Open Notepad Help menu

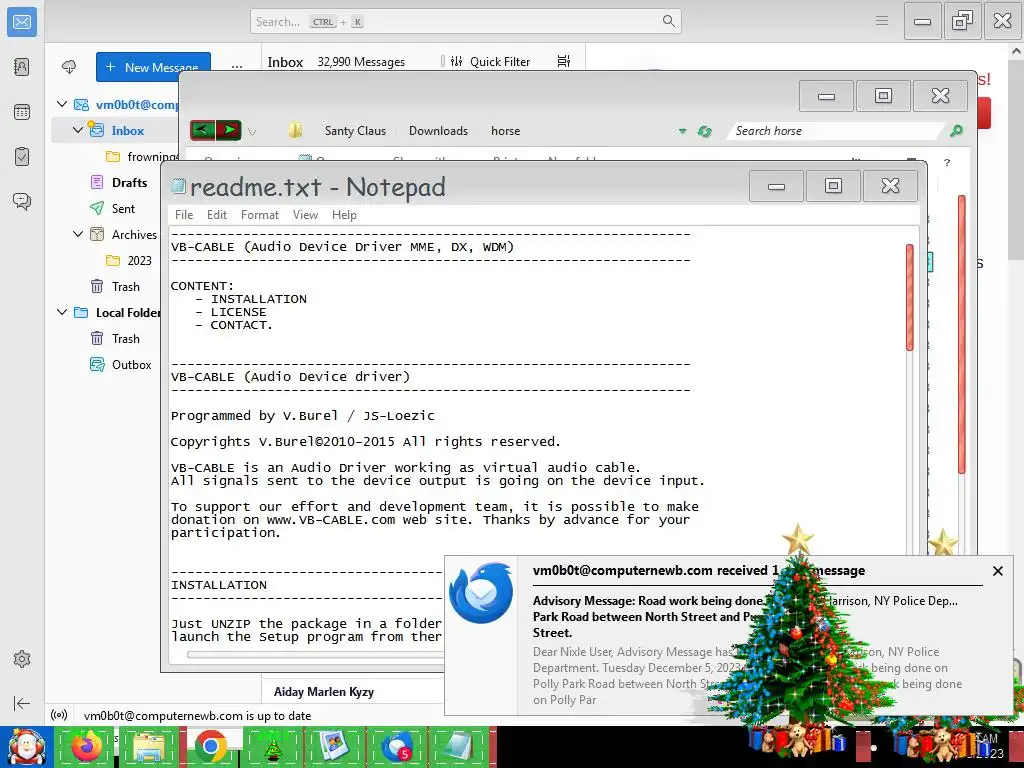(x=344, y=215)
